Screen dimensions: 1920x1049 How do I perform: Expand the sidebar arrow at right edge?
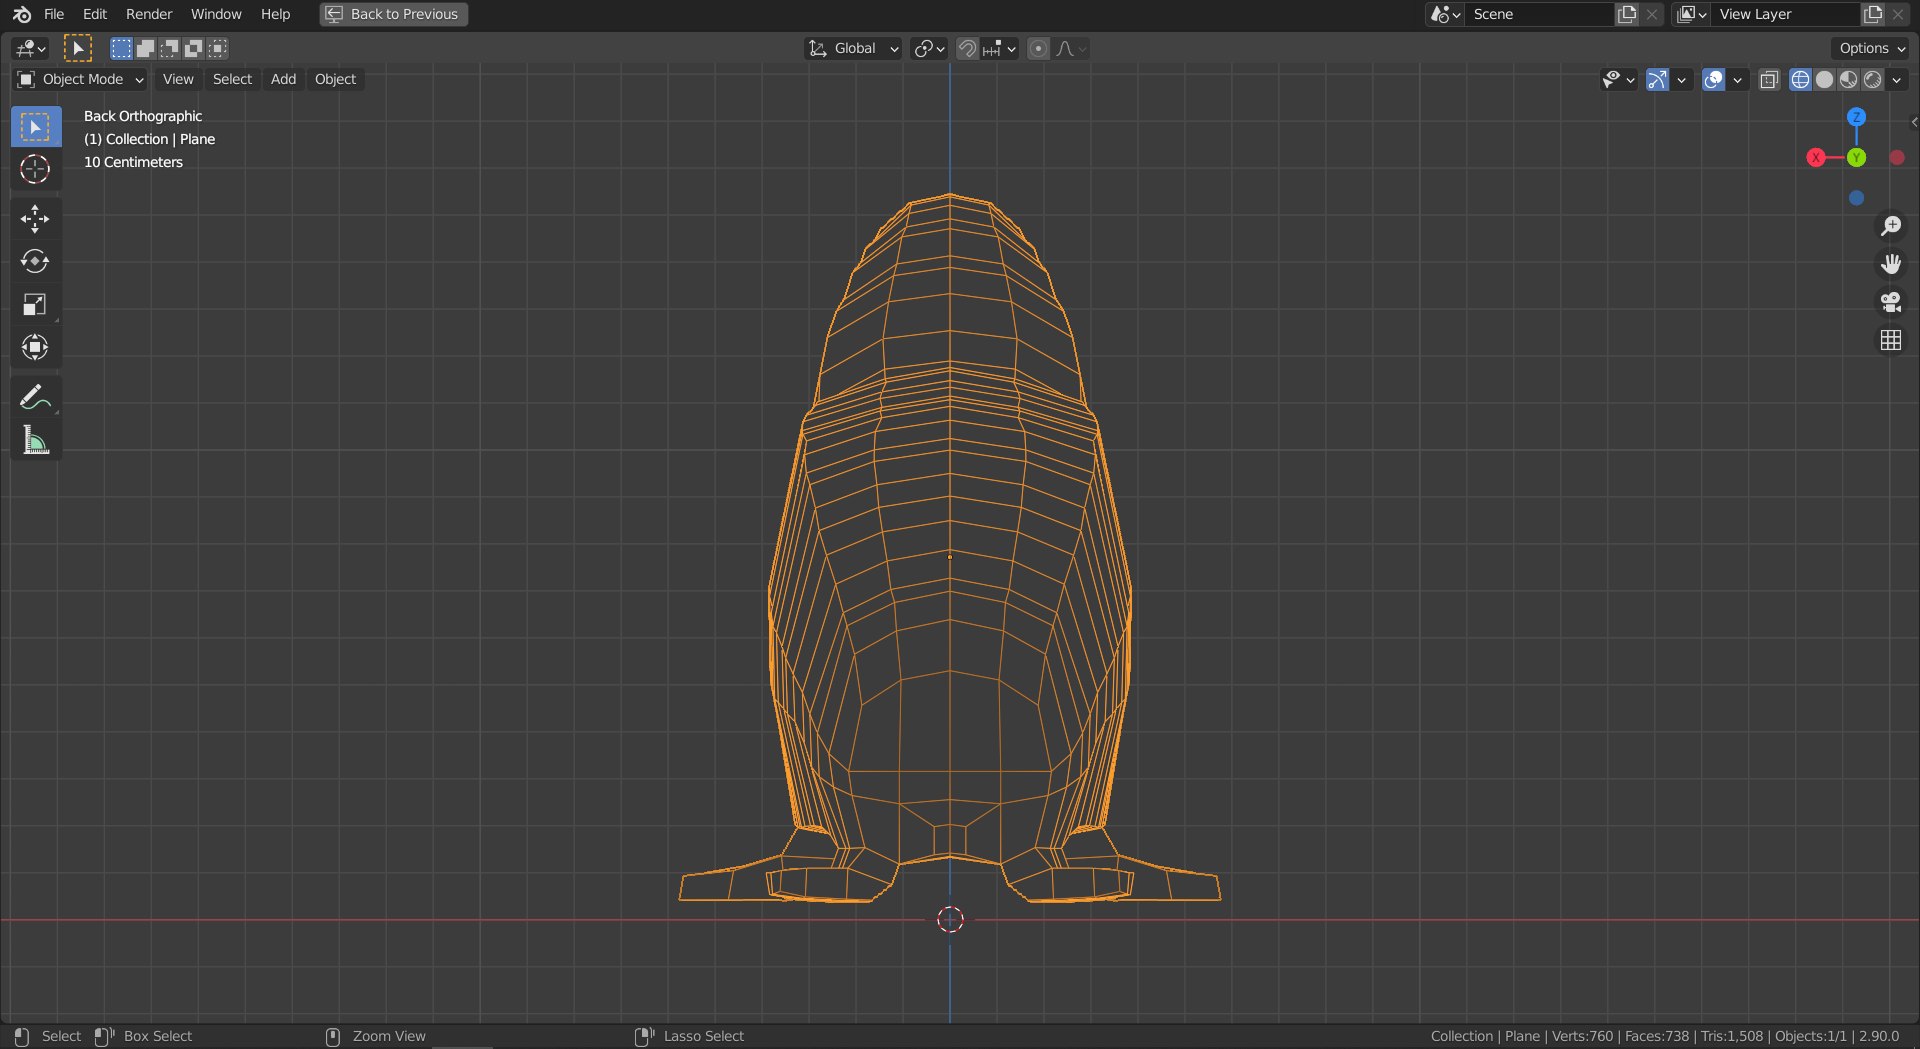click(1913, 122)
